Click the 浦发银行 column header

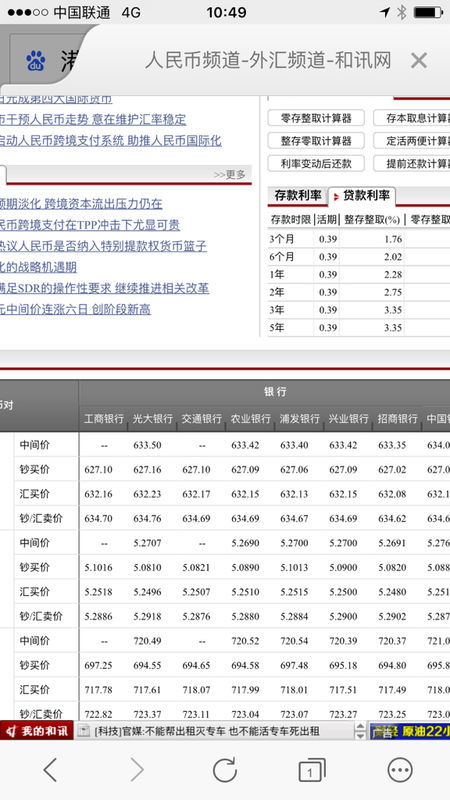click(299, 418)
